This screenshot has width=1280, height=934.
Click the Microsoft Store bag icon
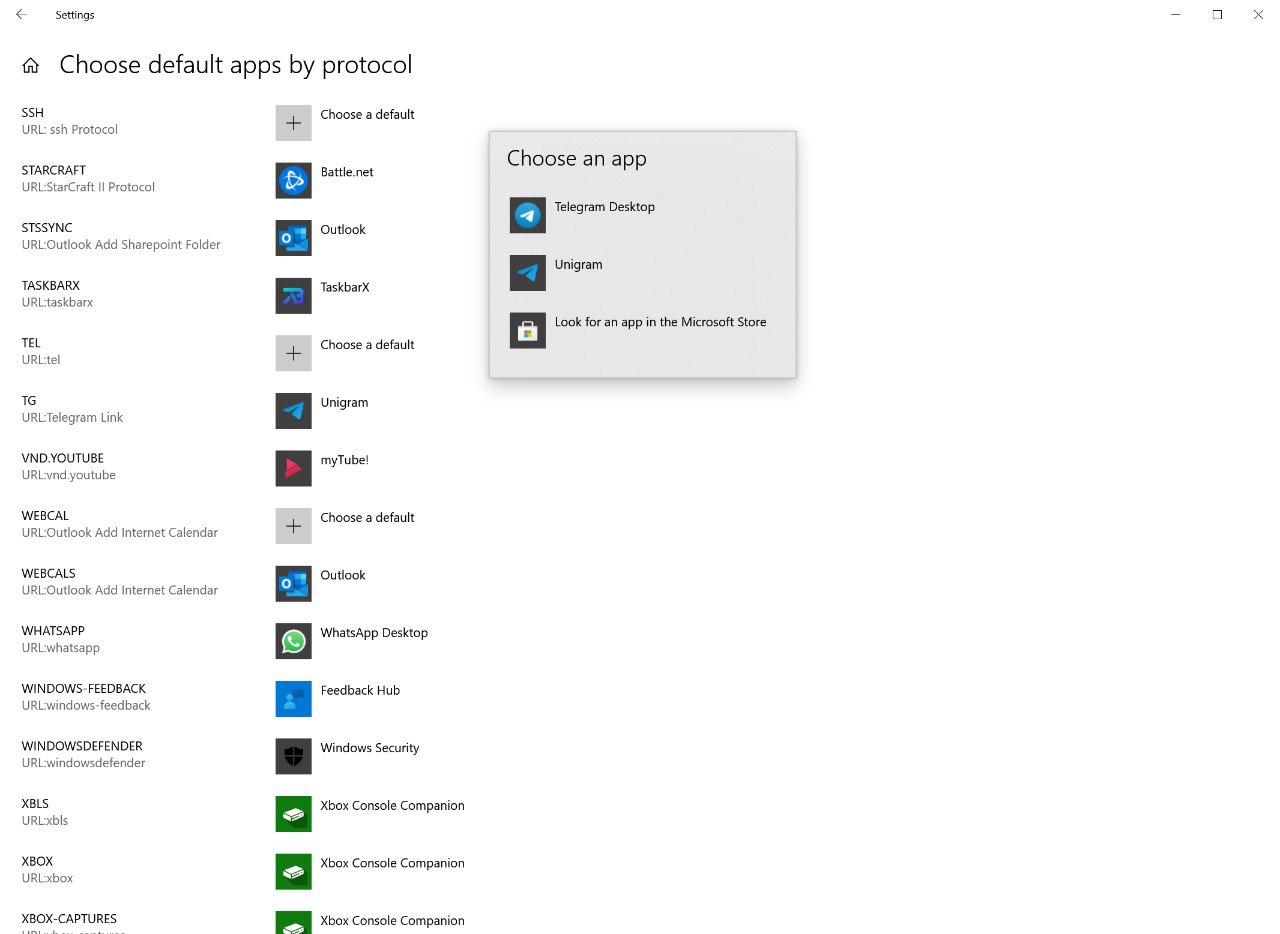click(x=527, y=330)
